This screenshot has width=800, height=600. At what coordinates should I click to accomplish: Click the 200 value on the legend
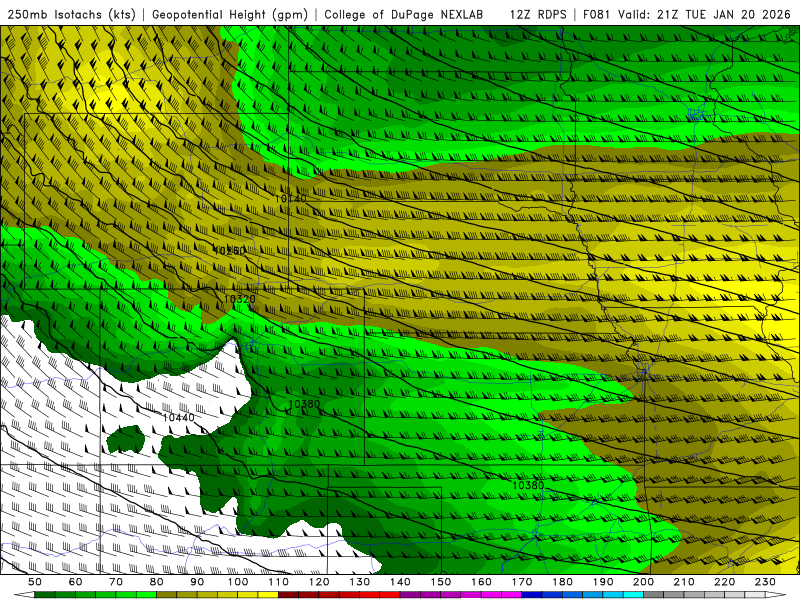tap(644, 582)
